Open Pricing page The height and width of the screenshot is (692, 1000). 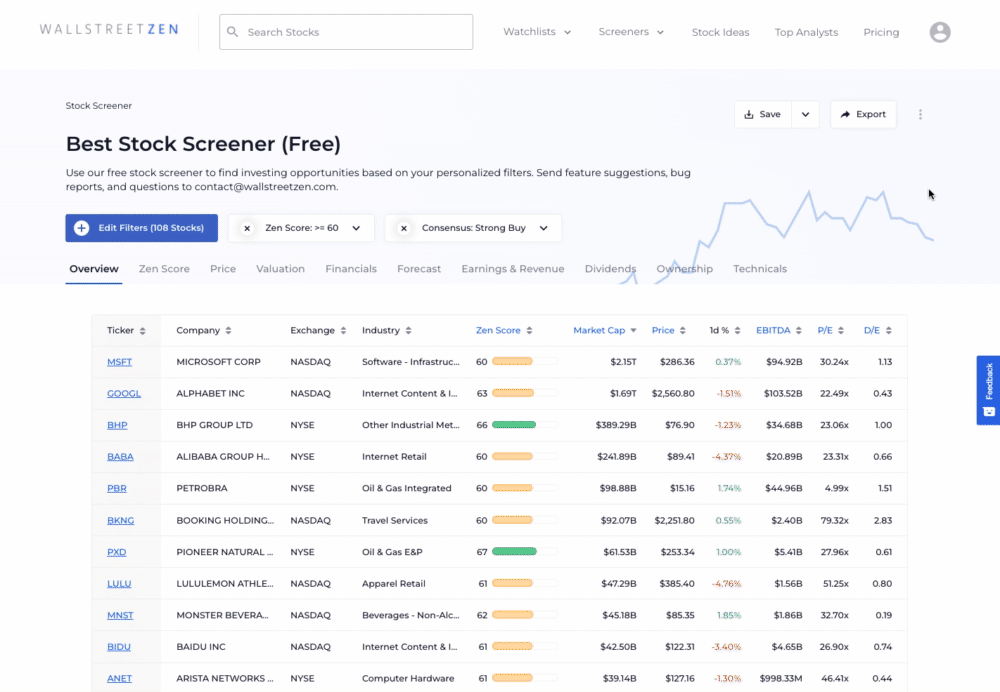[x=881, y=32]
